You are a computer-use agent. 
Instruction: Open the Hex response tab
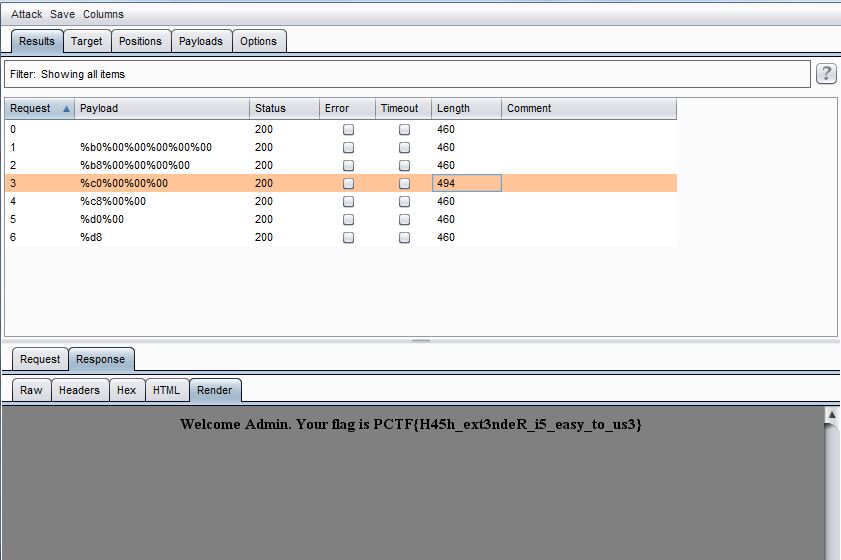(126, 390)
